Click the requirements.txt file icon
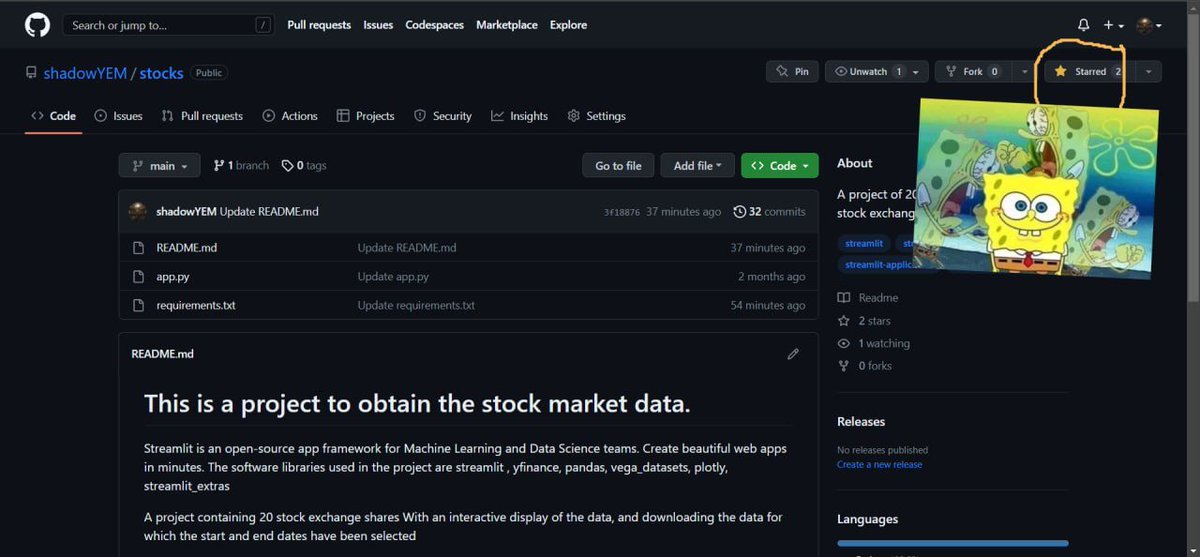 click(x=138, y=305)
